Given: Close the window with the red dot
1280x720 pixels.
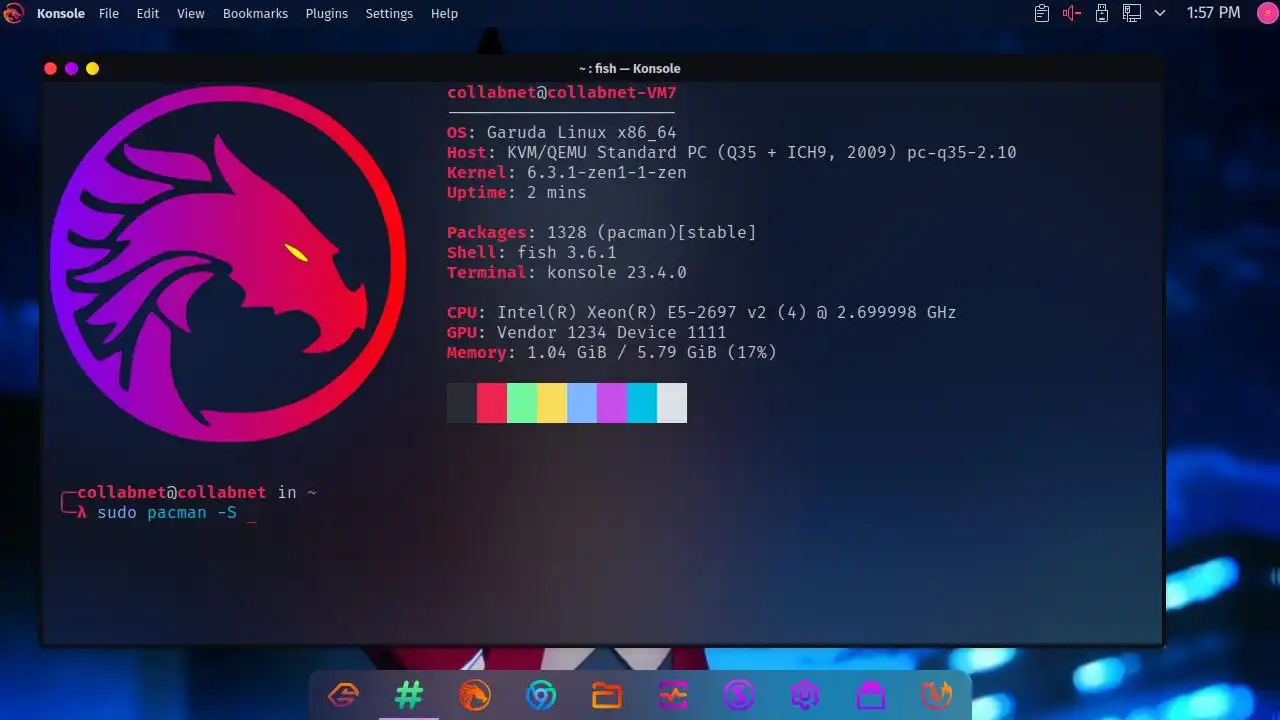Looking at the screenshot, I should point(51,68).
